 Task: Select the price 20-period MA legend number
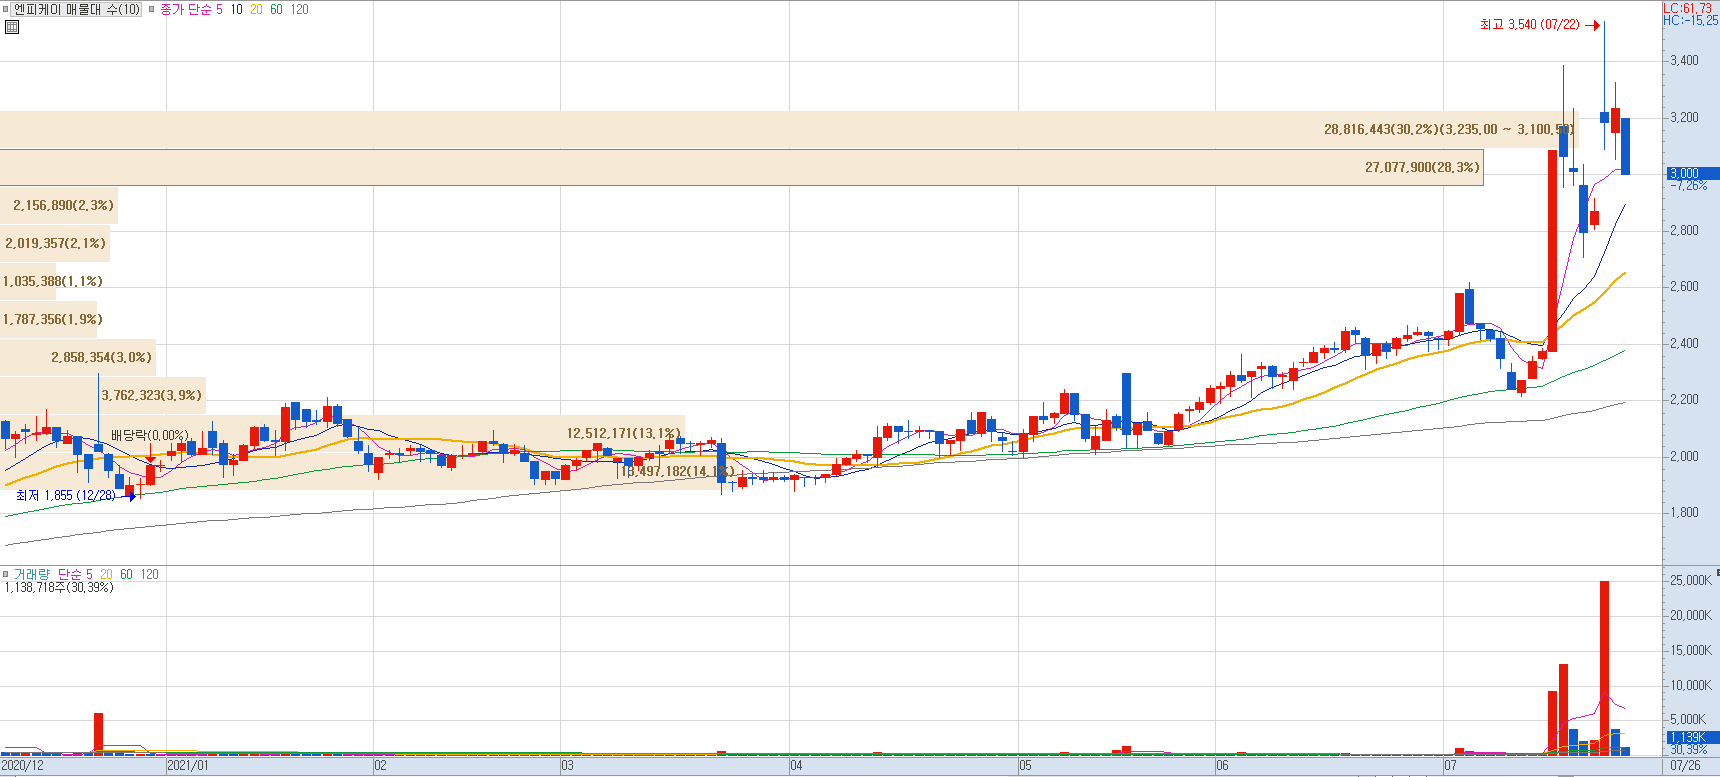click(x=256, y=9)
